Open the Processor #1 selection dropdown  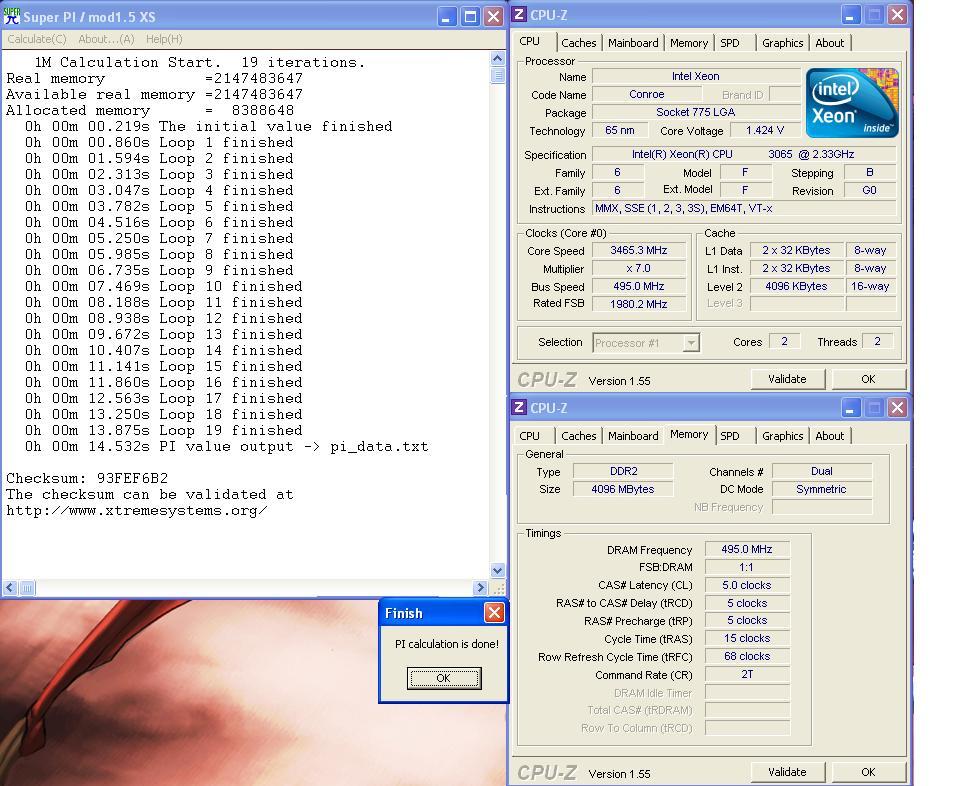point(646,343)
